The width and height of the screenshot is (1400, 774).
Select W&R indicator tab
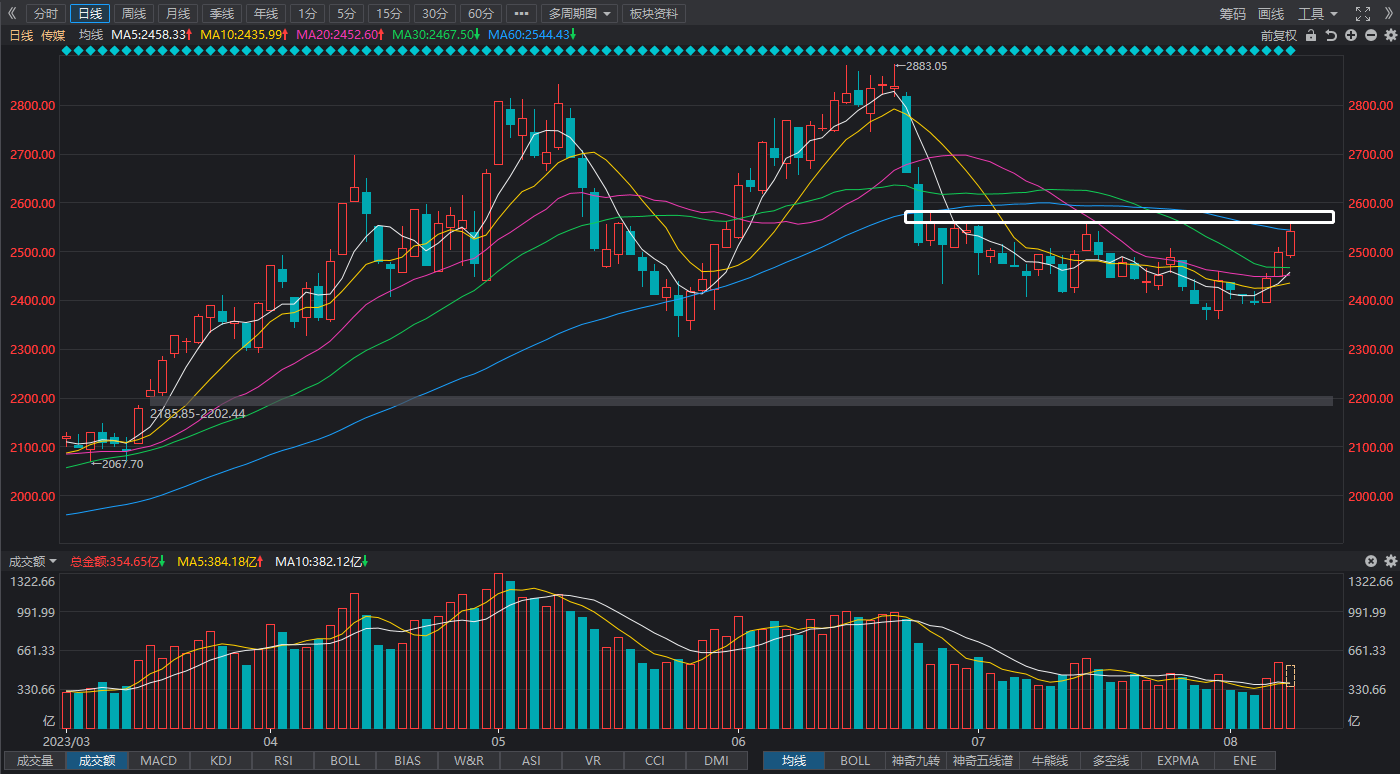tap(469, 761)
